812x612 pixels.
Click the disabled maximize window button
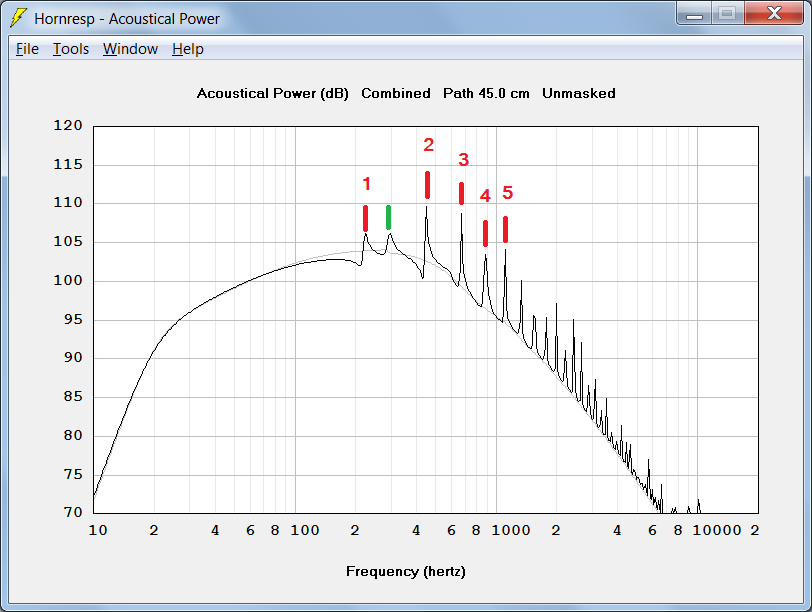click(x=728, y=13)
